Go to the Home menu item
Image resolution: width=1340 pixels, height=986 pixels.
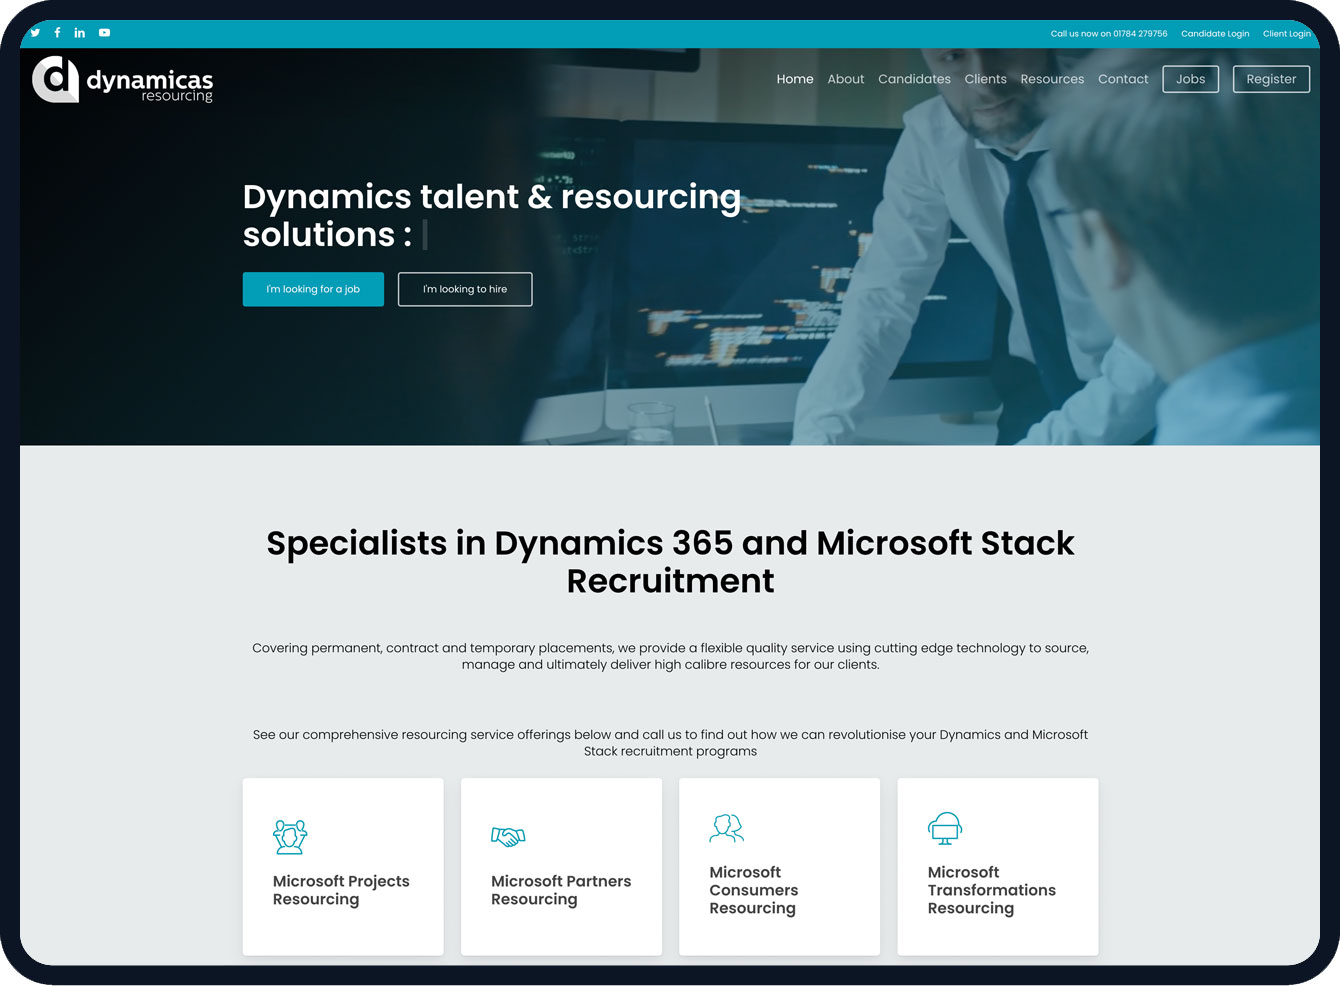coord(795,79)
